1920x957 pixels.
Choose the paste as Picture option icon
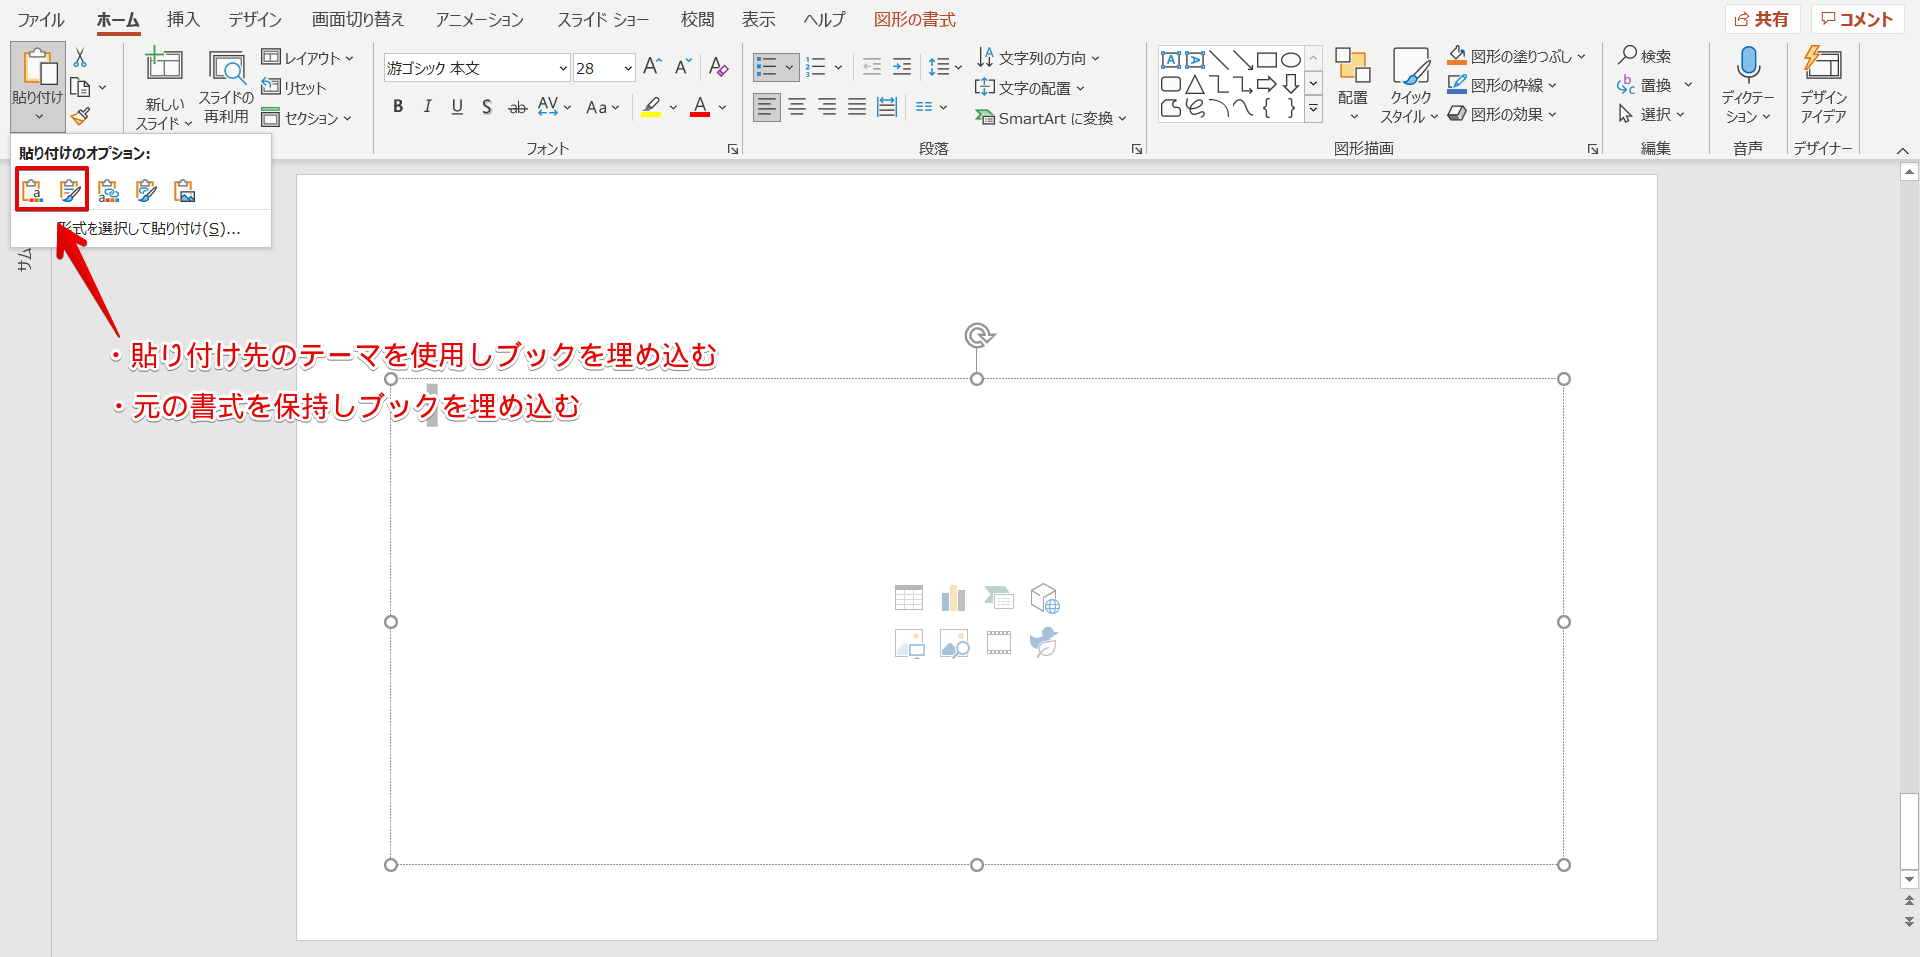tap(184, 190)
